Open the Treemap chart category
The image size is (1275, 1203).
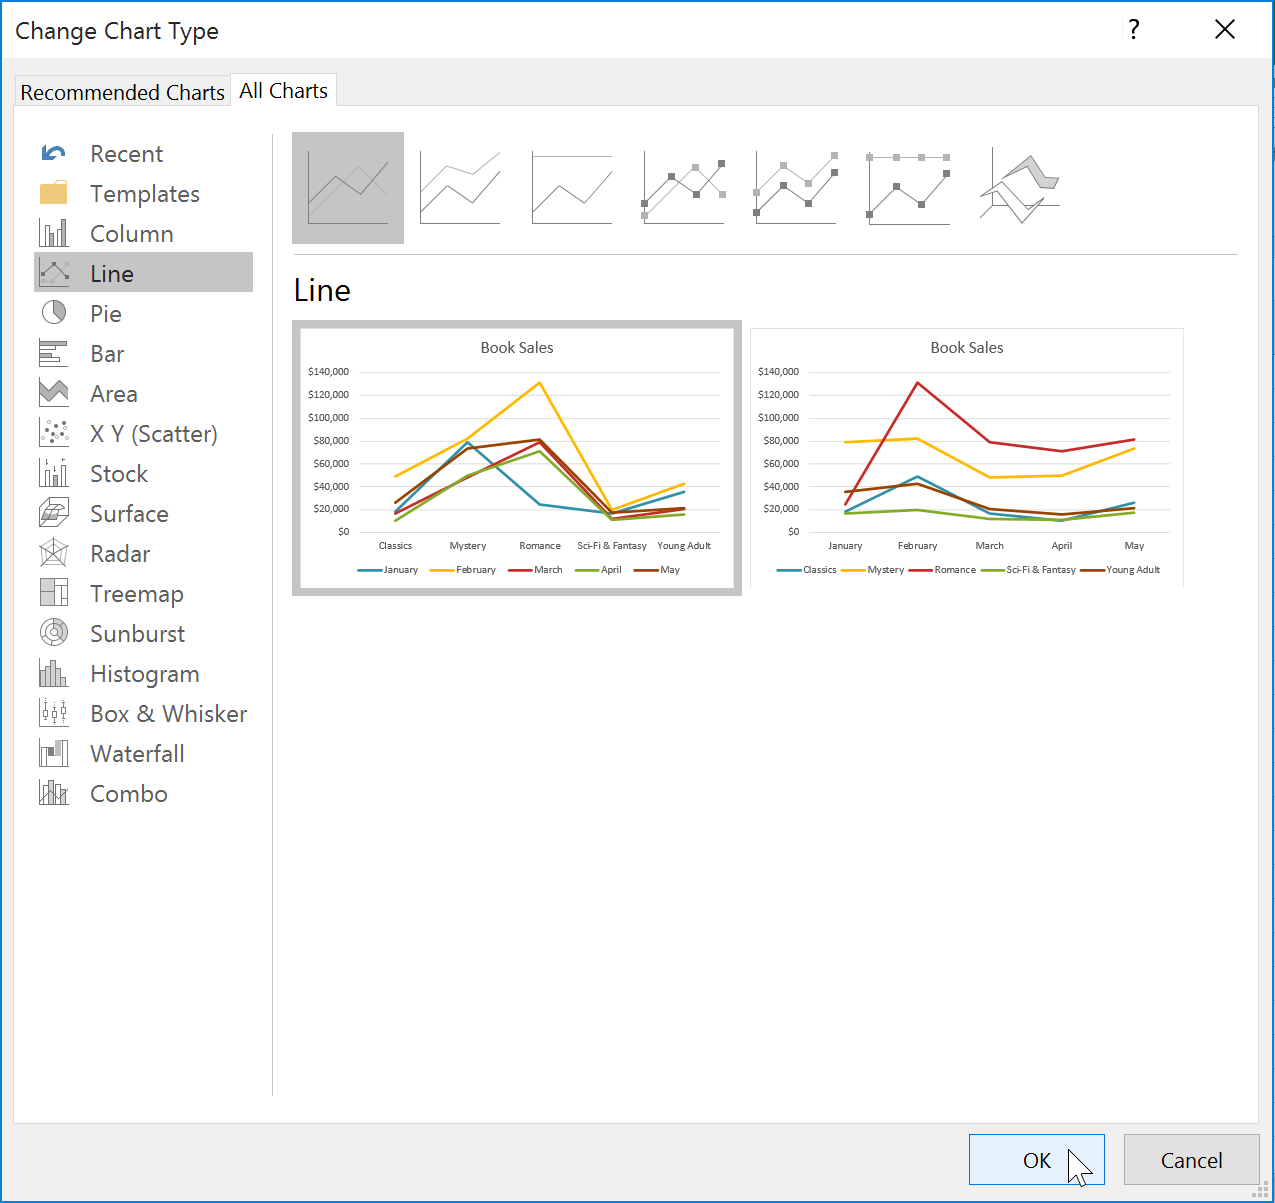point(137,593)
